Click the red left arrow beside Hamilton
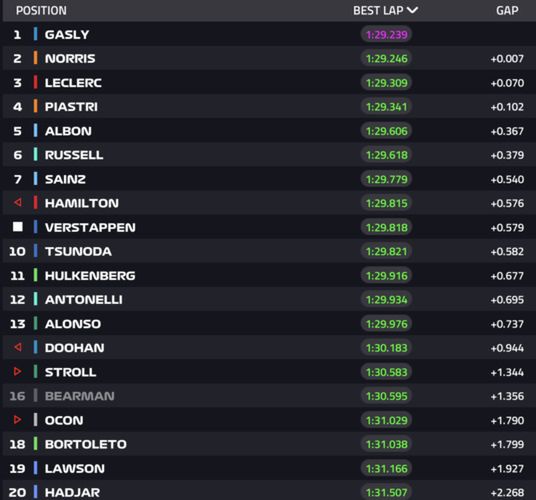This screenshot has width=536, height=500. point(18,202)
